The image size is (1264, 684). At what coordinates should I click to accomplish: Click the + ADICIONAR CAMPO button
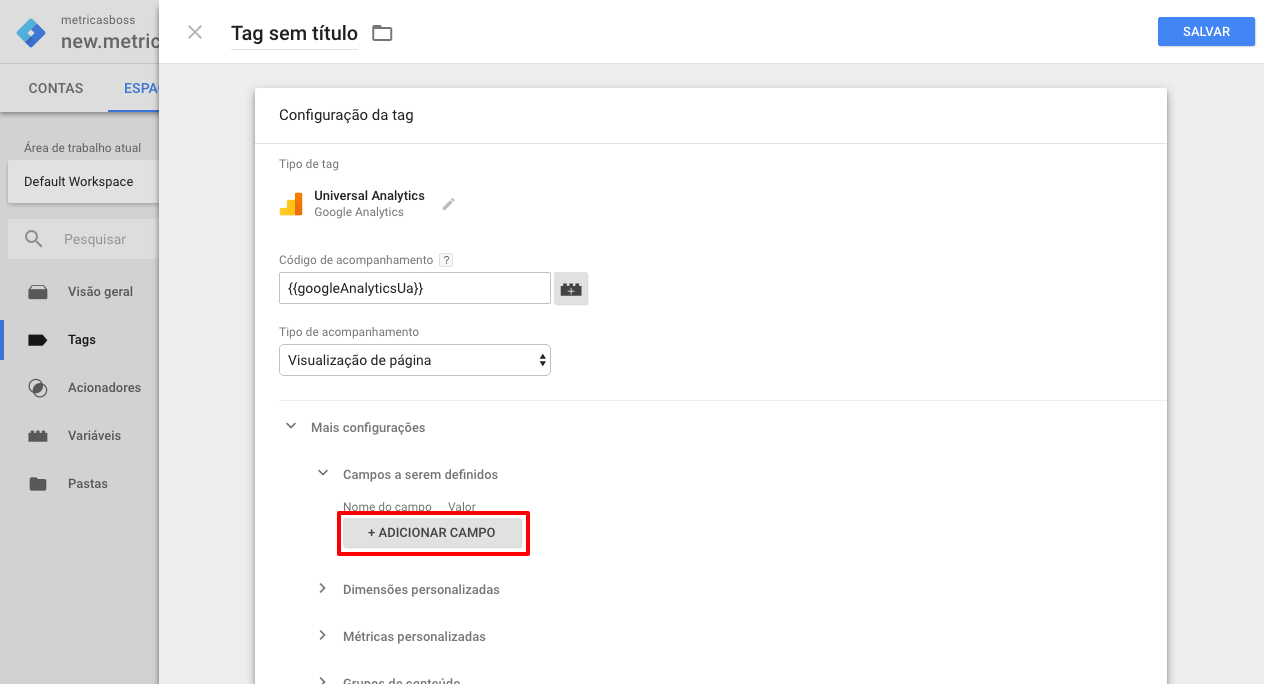coord(432,533)
